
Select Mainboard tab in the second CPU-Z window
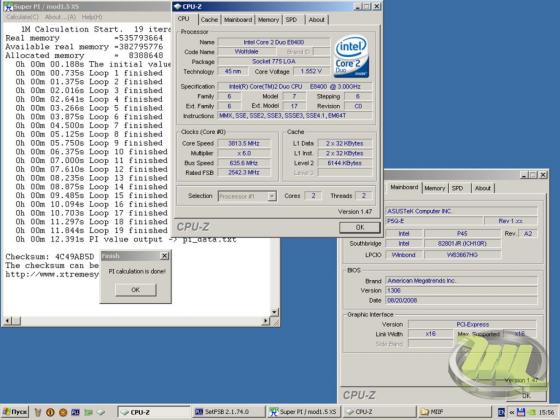coord(404,187)
